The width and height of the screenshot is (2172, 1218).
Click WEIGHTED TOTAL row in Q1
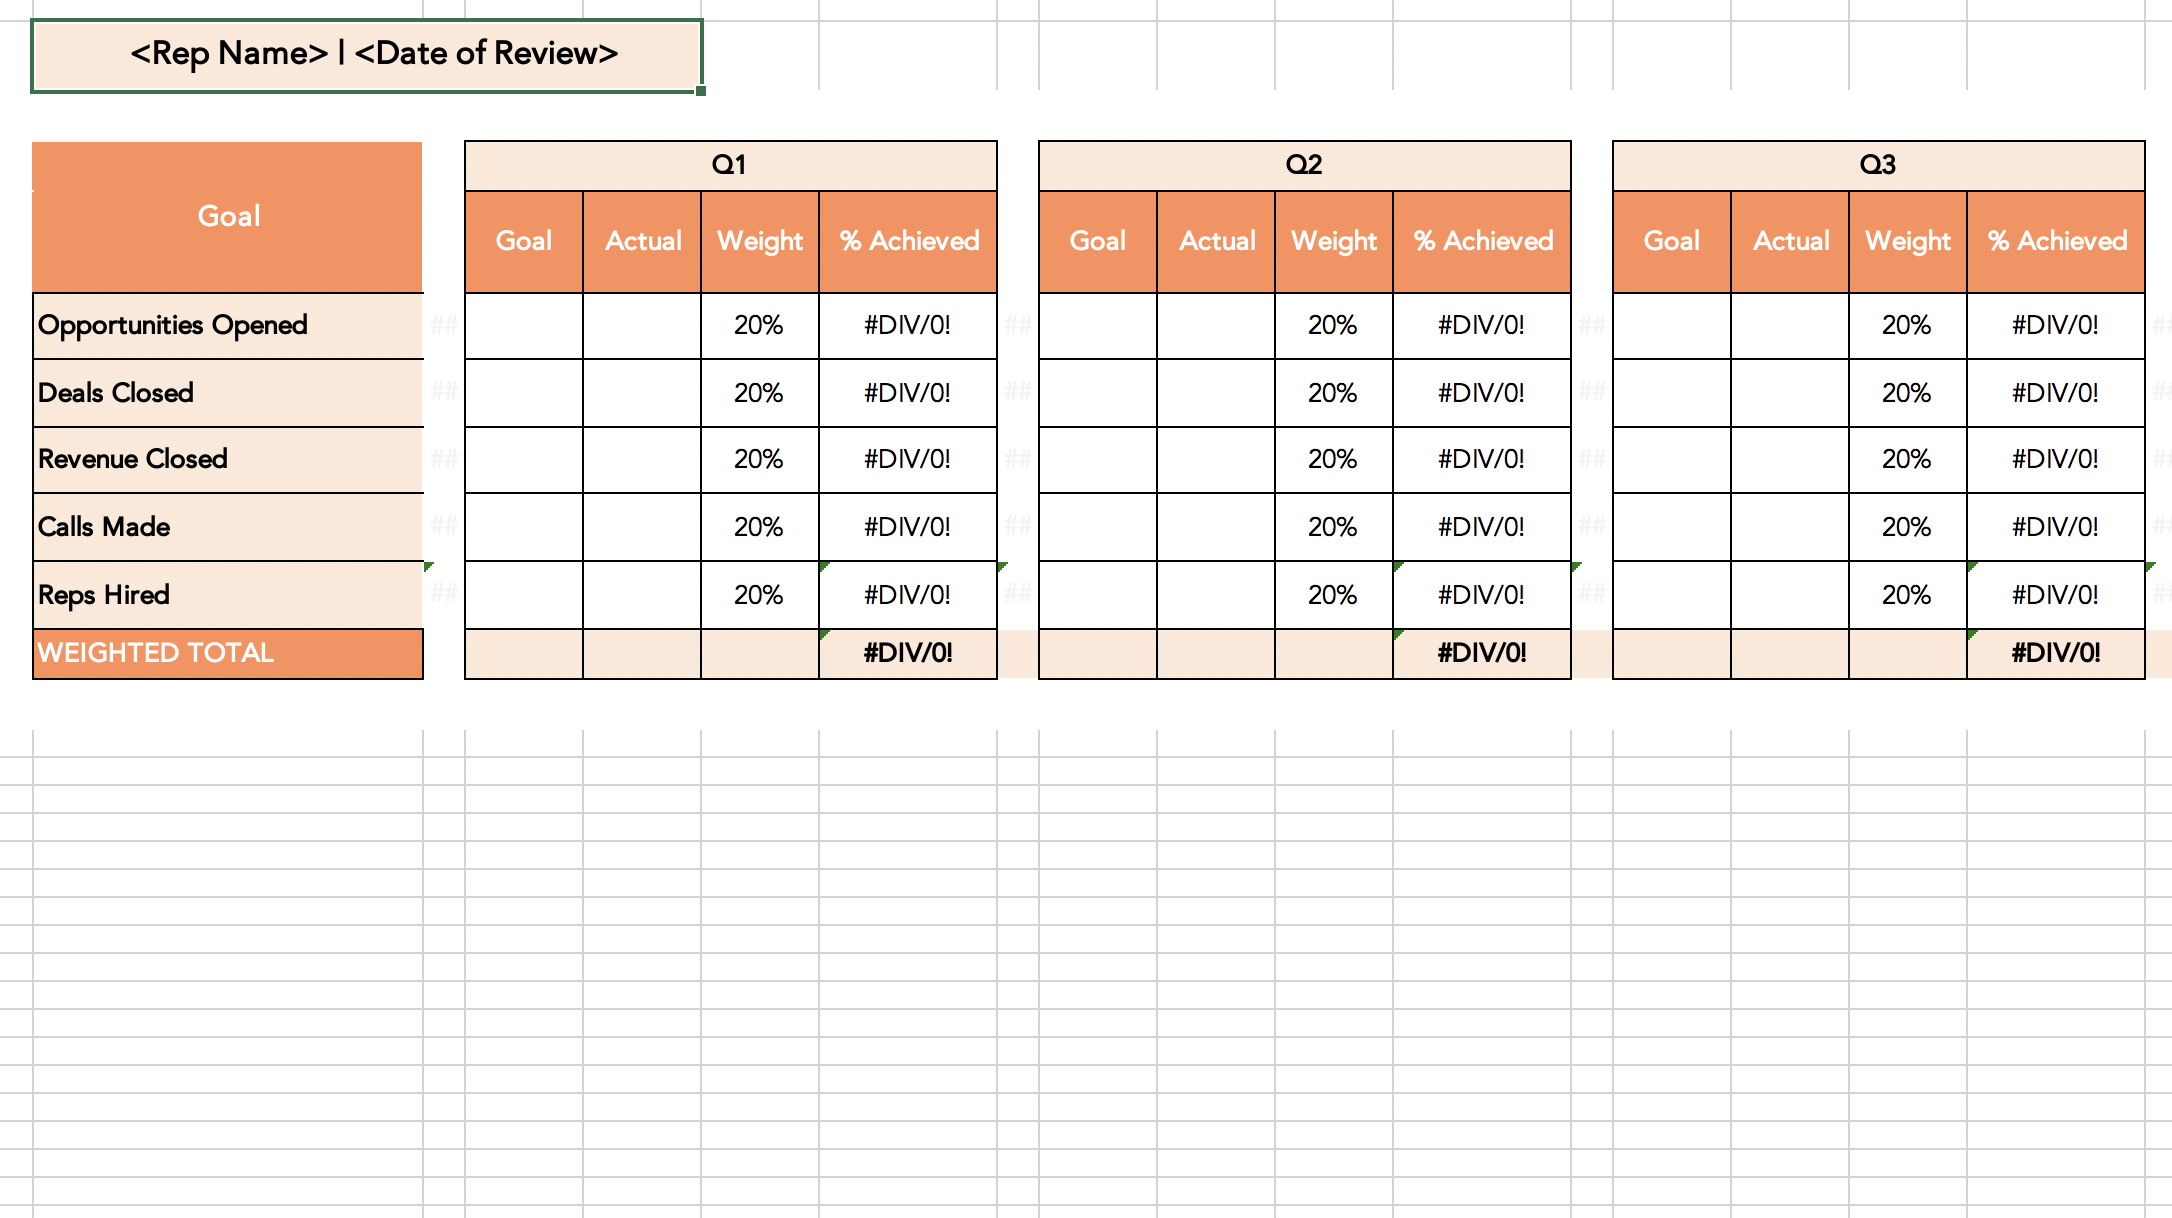point(731,651)
